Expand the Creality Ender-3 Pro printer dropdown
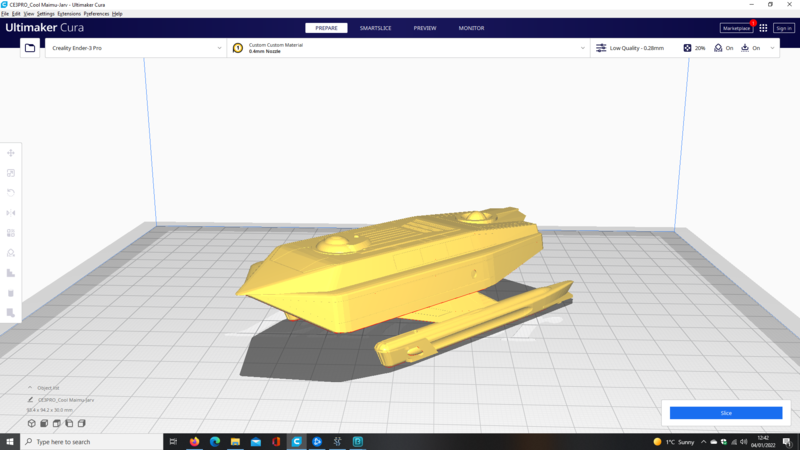This screenshot has height=450, width=800. pos(219,48)
